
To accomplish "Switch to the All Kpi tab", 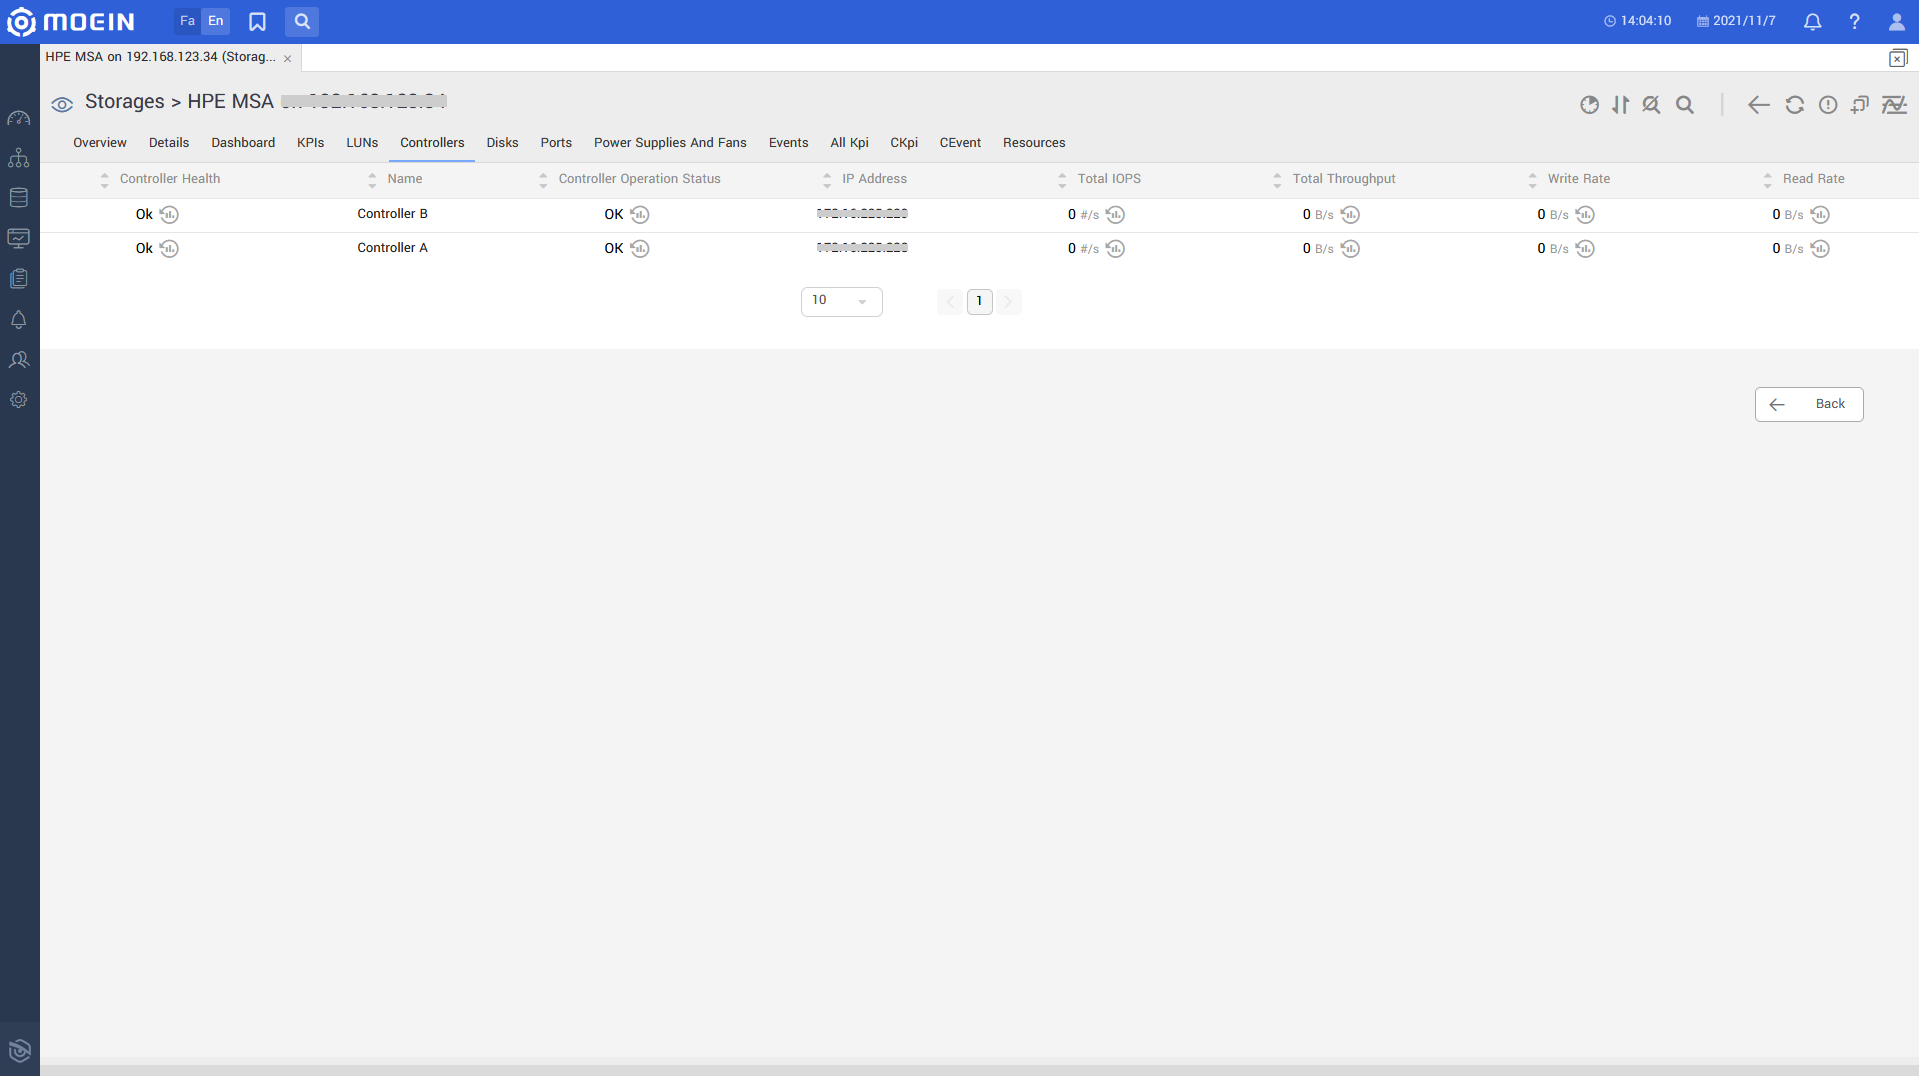I will point(849,143).
